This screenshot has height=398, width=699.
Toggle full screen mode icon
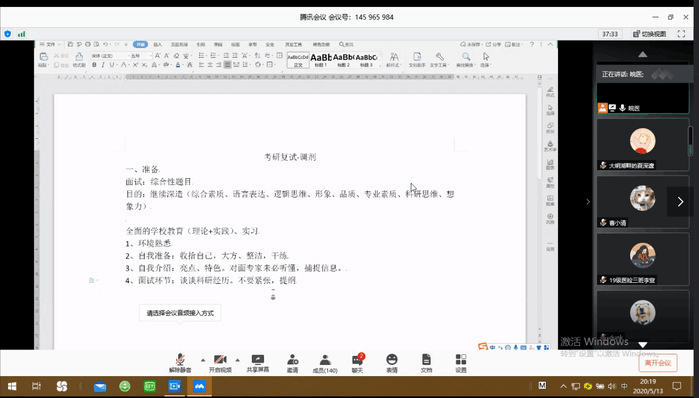681,34
